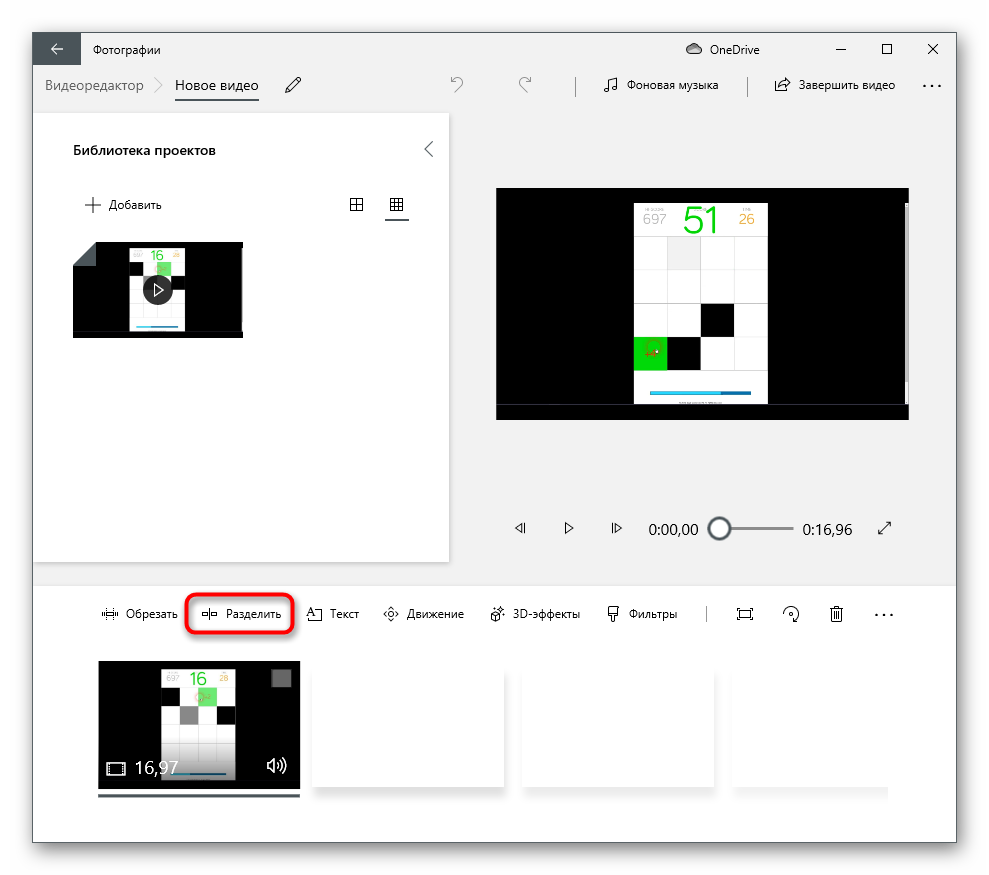
Task: Collapse the project library panel
Action: click(428, 149)
